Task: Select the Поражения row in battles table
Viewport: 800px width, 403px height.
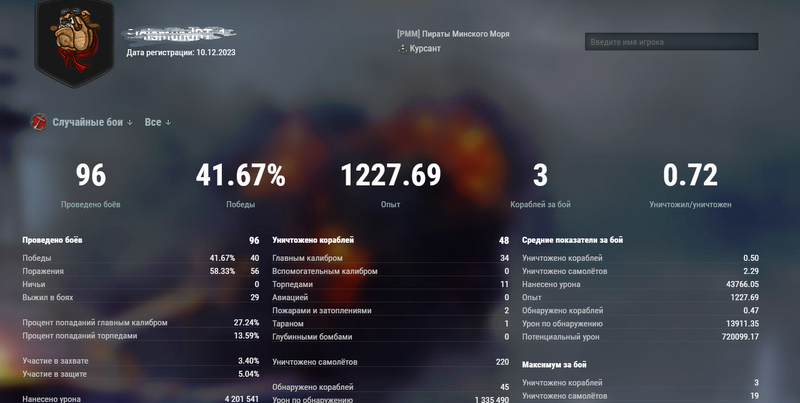Action: coord(140,271)
